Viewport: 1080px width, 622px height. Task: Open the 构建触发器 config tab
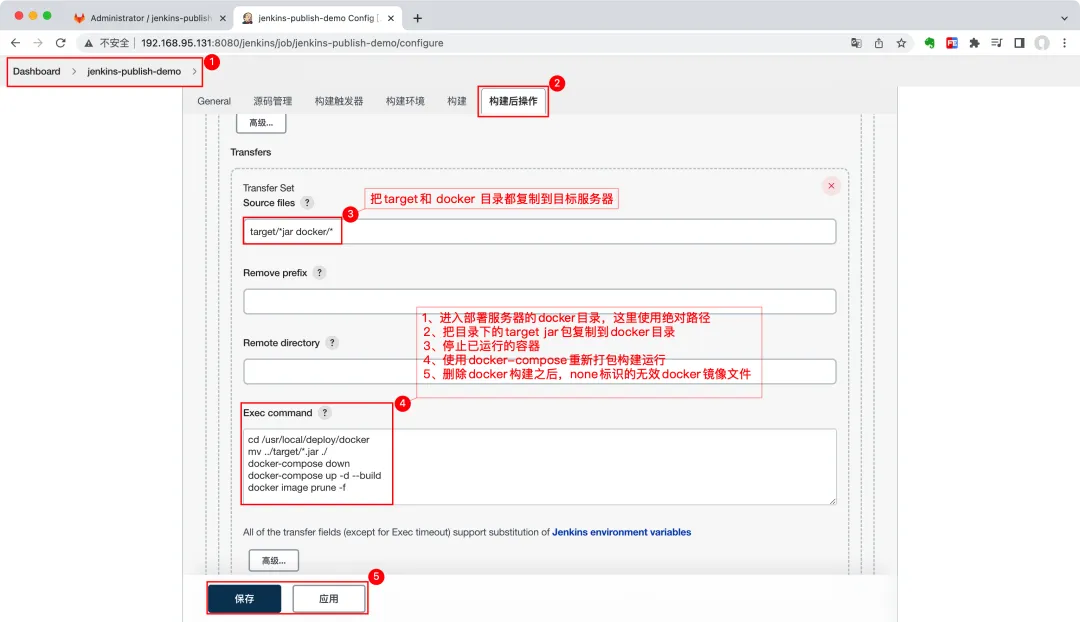[339, 101]
